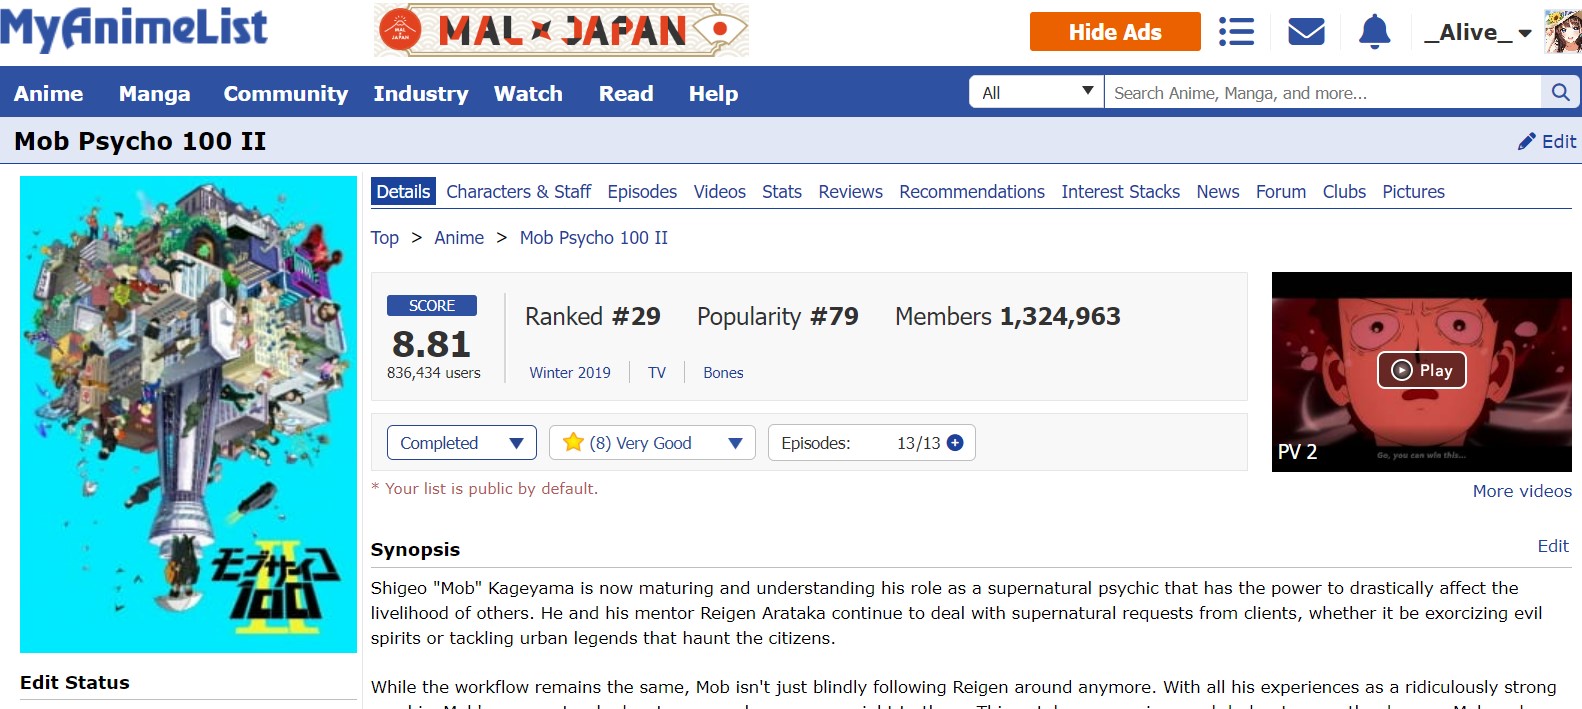Switch to the Videos tab
The width and height of the screenshot is (1582, 709).
pos(720,191)
